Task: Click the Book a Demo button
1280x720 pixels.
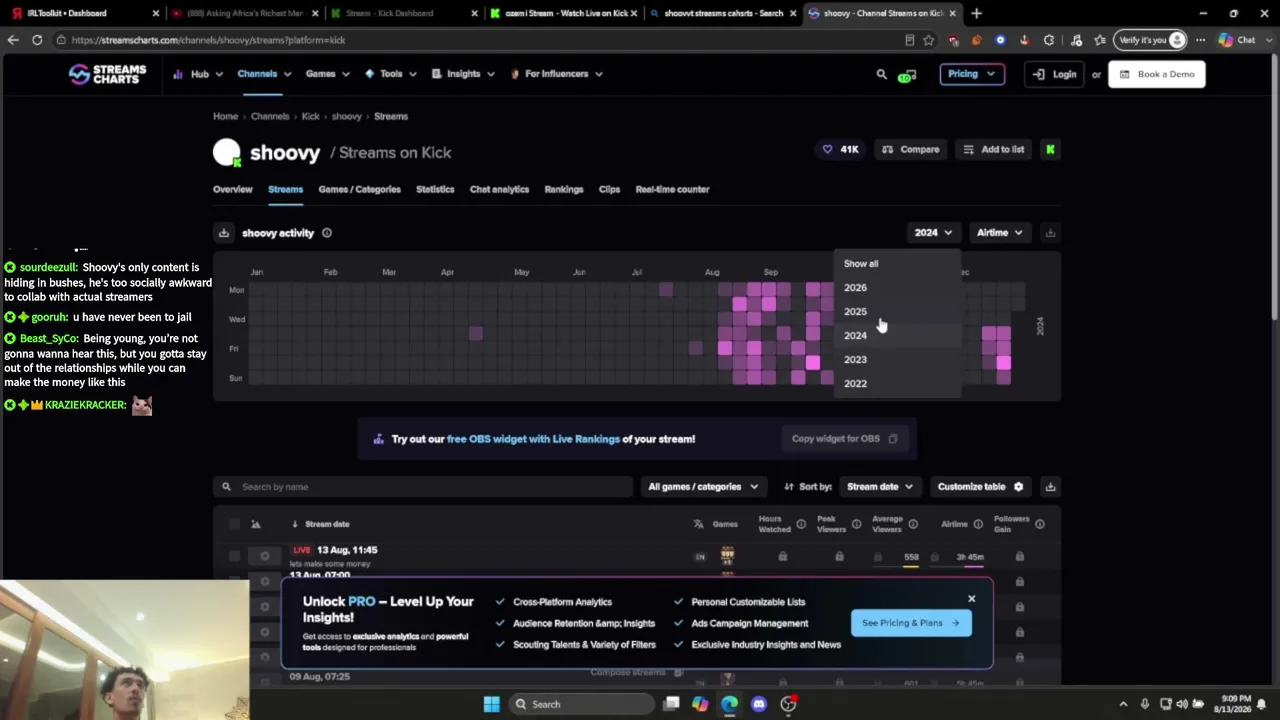Action: tap(1157, 74)
